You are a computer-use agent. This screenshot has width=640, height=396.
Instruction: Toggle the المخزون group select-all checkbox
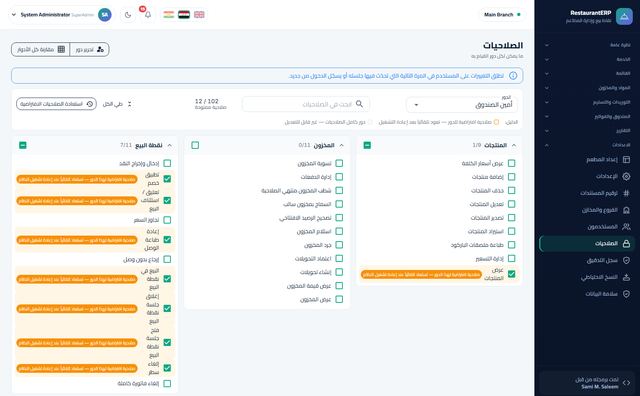point(195,145)
